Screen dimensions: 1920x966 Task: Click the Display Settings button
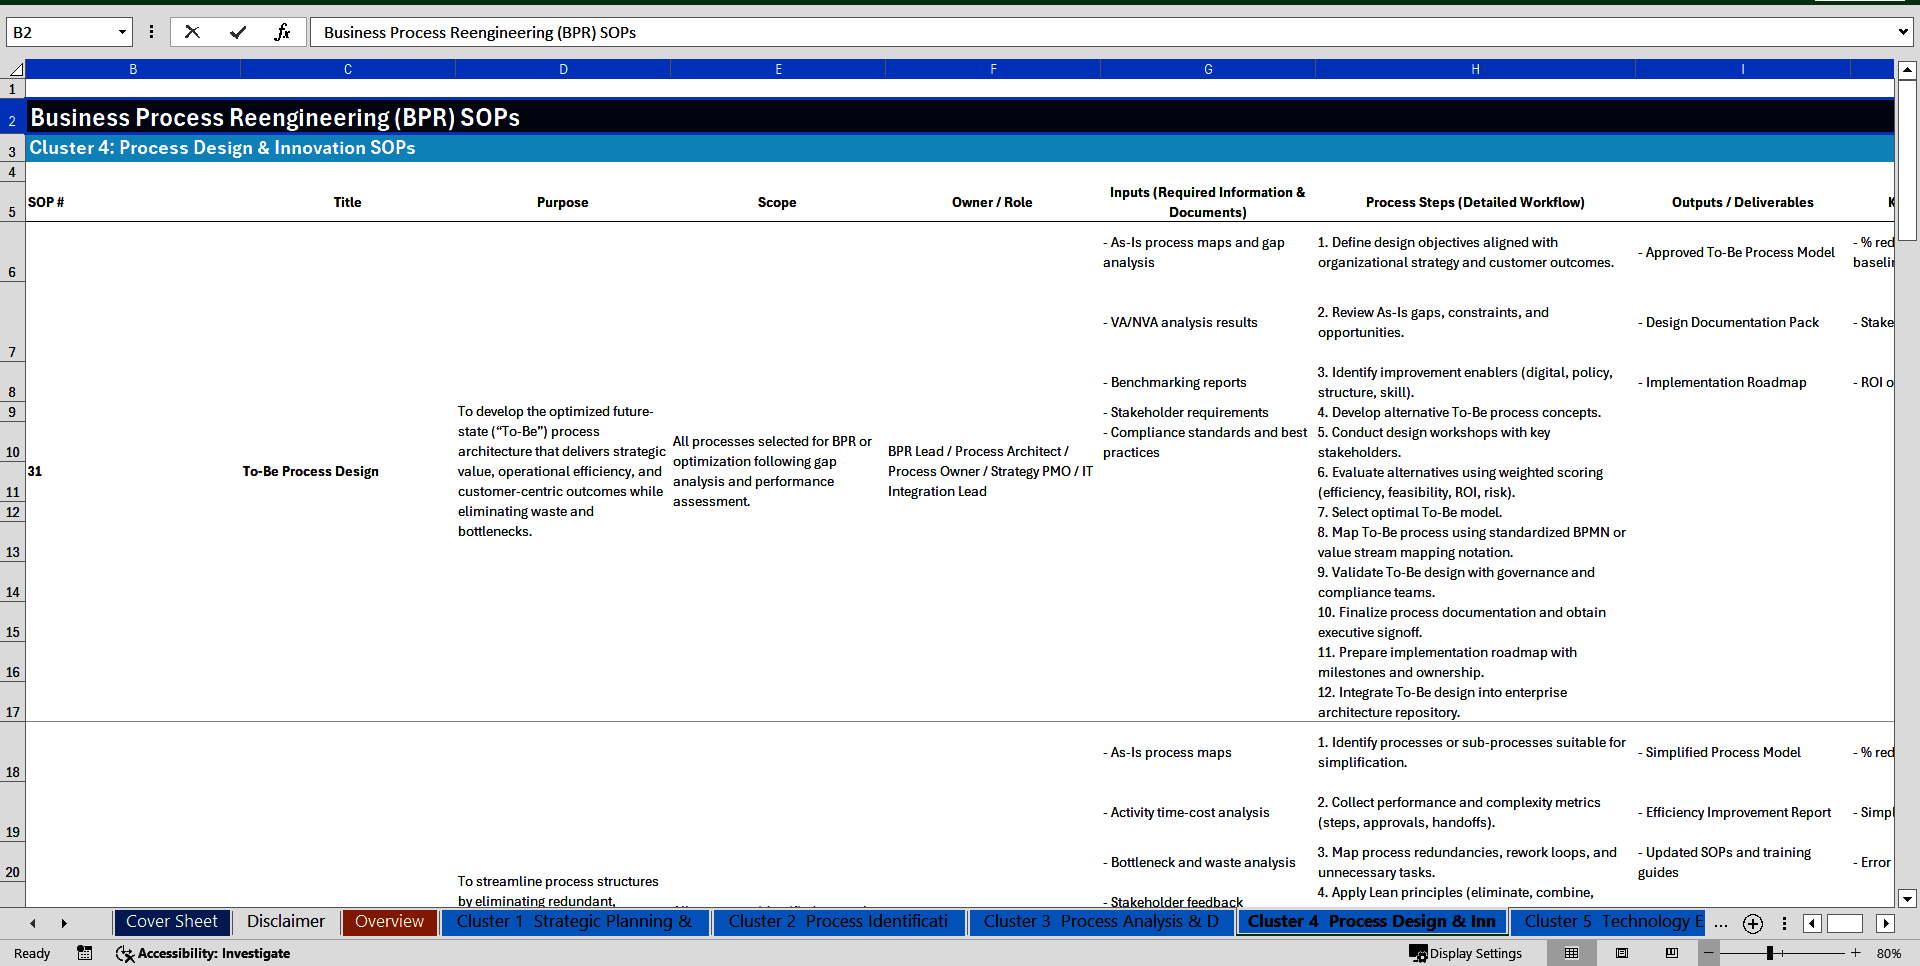click(1465, 953)
